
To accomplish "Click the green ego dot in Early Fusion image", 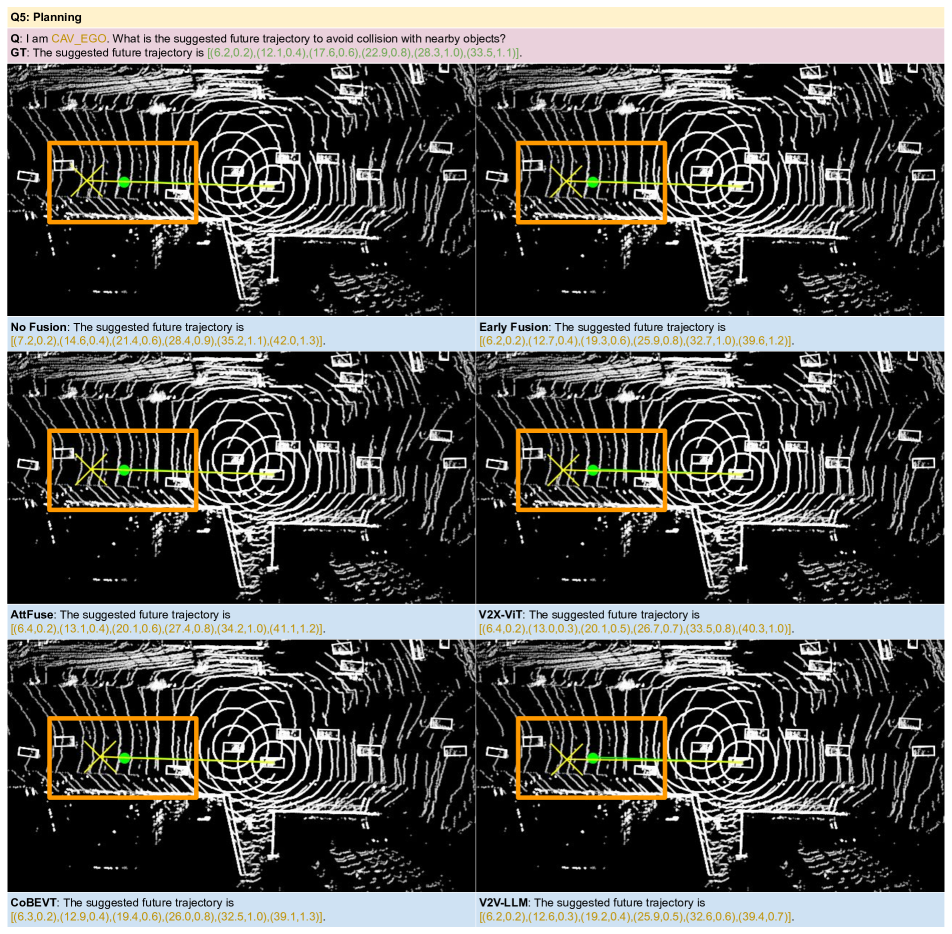I will (x=593, y=182).
